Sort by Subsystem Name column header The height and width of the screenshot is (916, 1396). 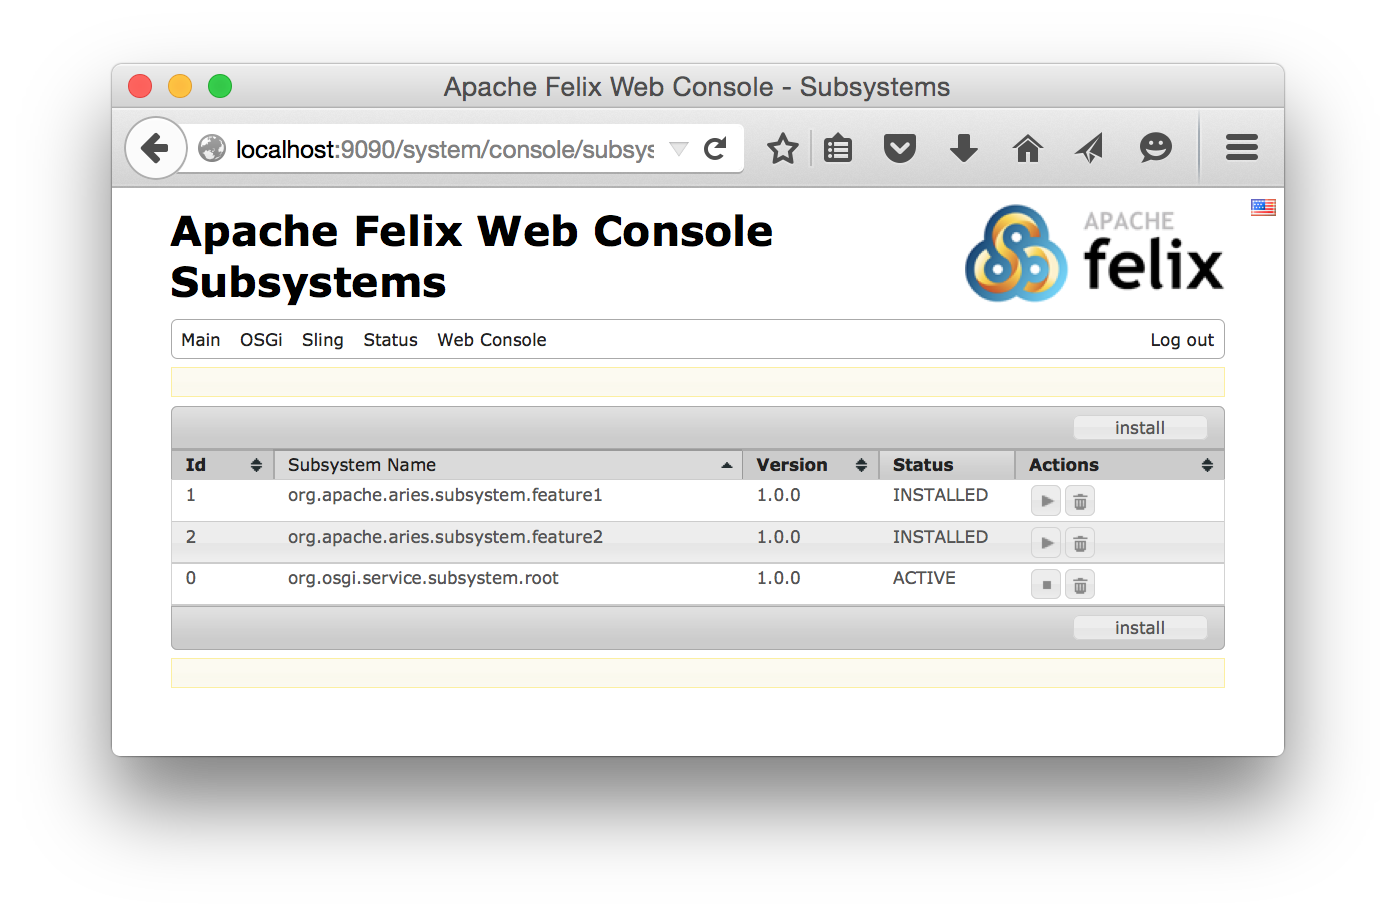[508, 465]
